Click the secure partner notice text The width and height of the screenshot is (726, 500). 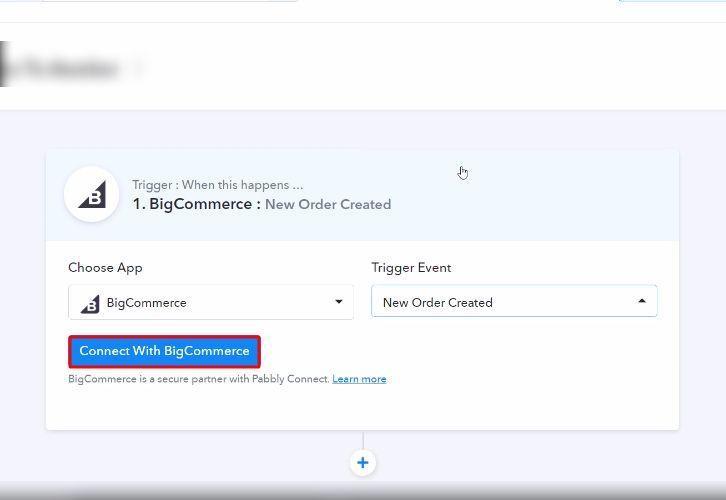(198, 379)
